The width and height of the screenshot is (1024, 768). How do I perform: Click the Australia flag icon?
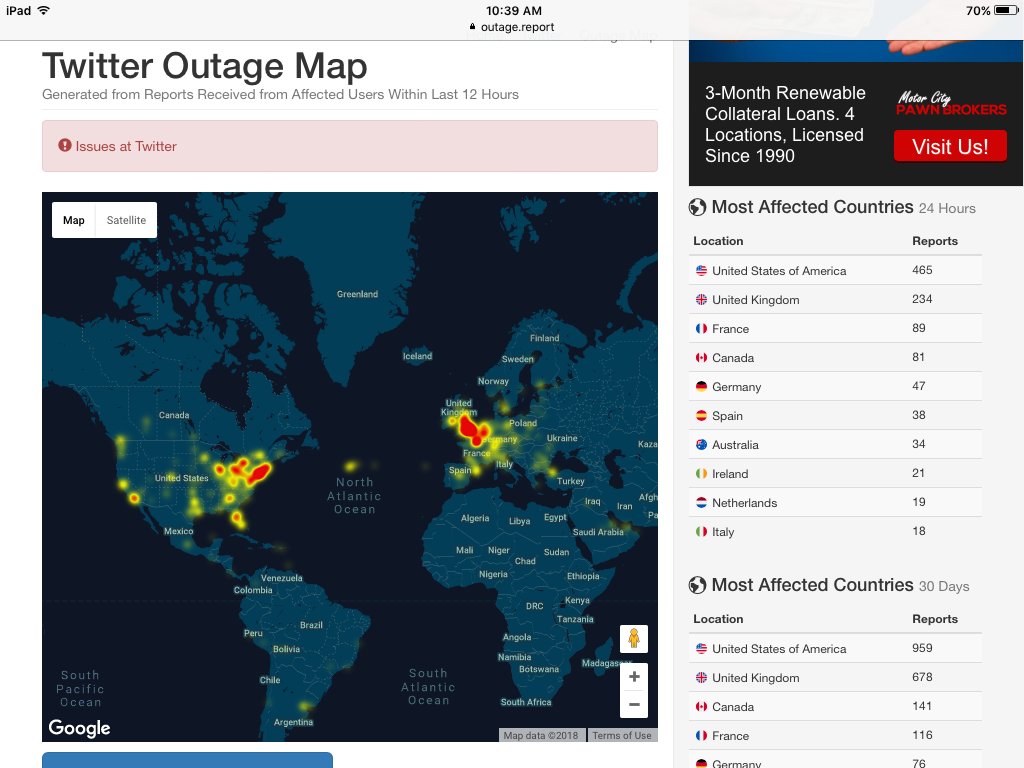tap(701, 445)
